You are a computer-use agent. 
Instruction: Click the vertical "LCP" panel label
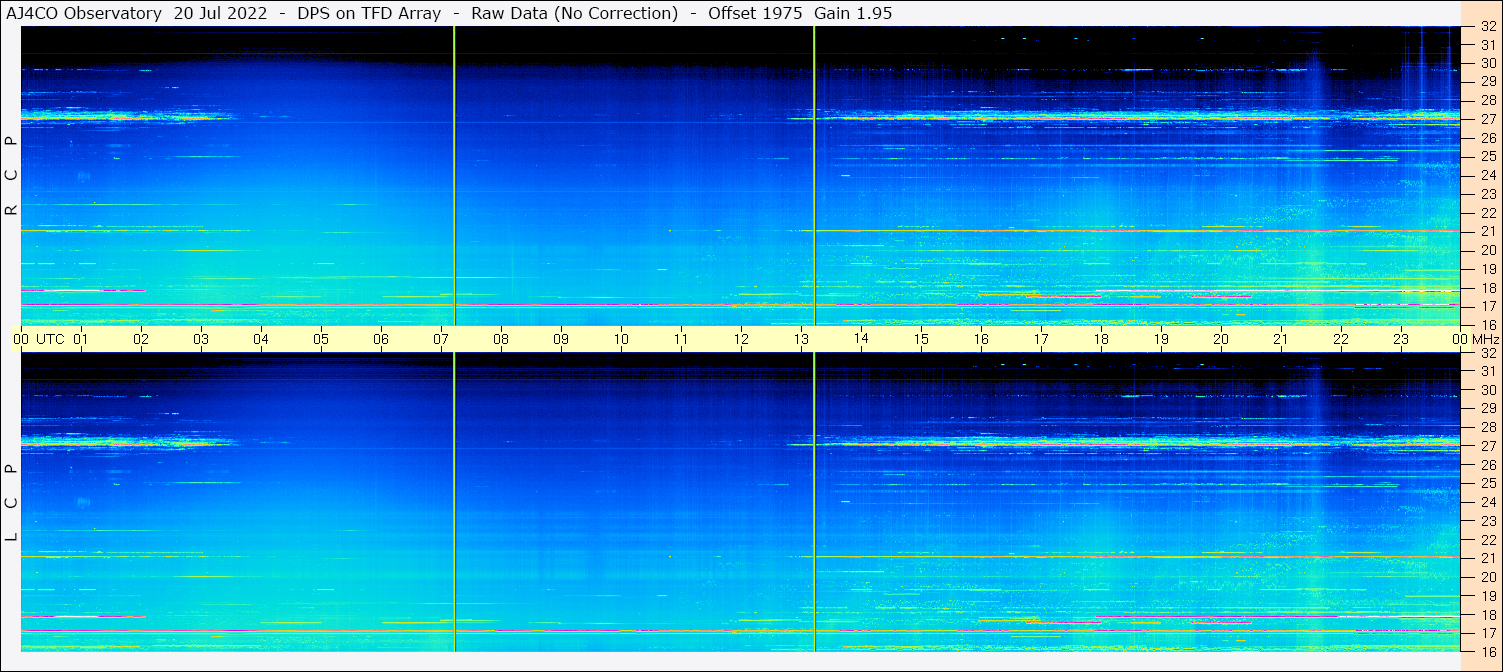pos(11,503)
